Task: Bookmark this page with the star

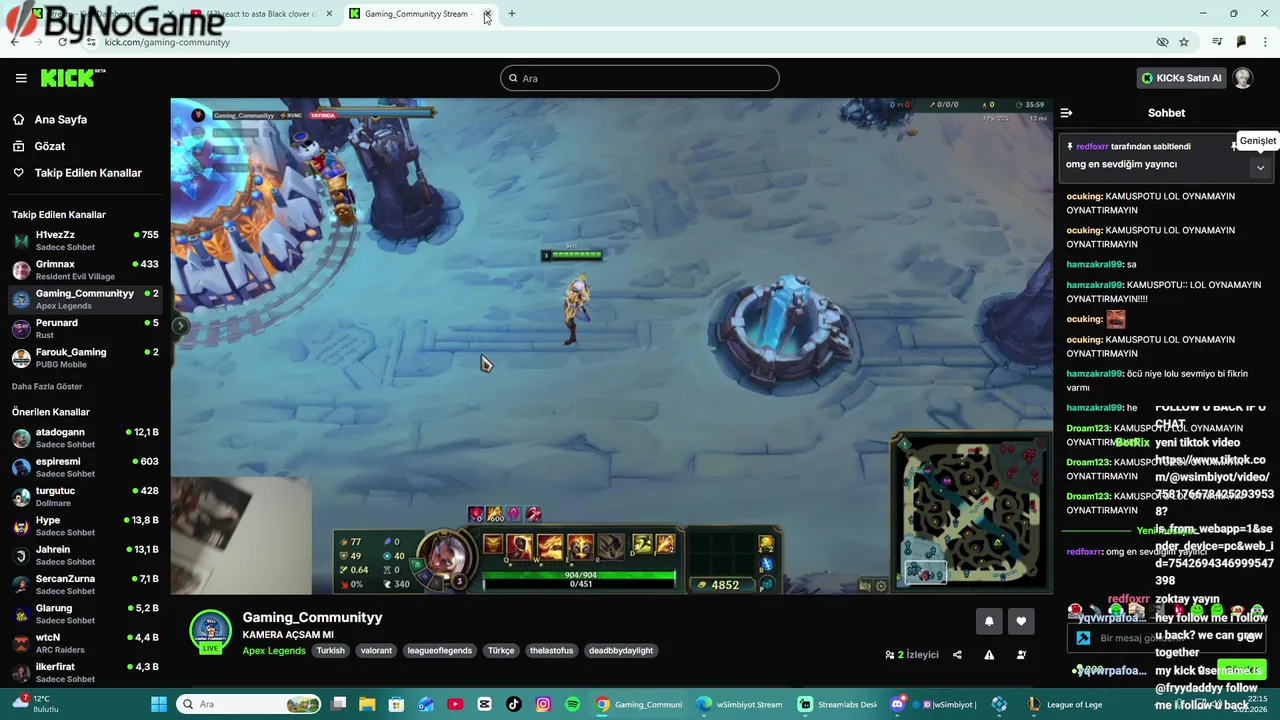Action: tap(1184, 42)
